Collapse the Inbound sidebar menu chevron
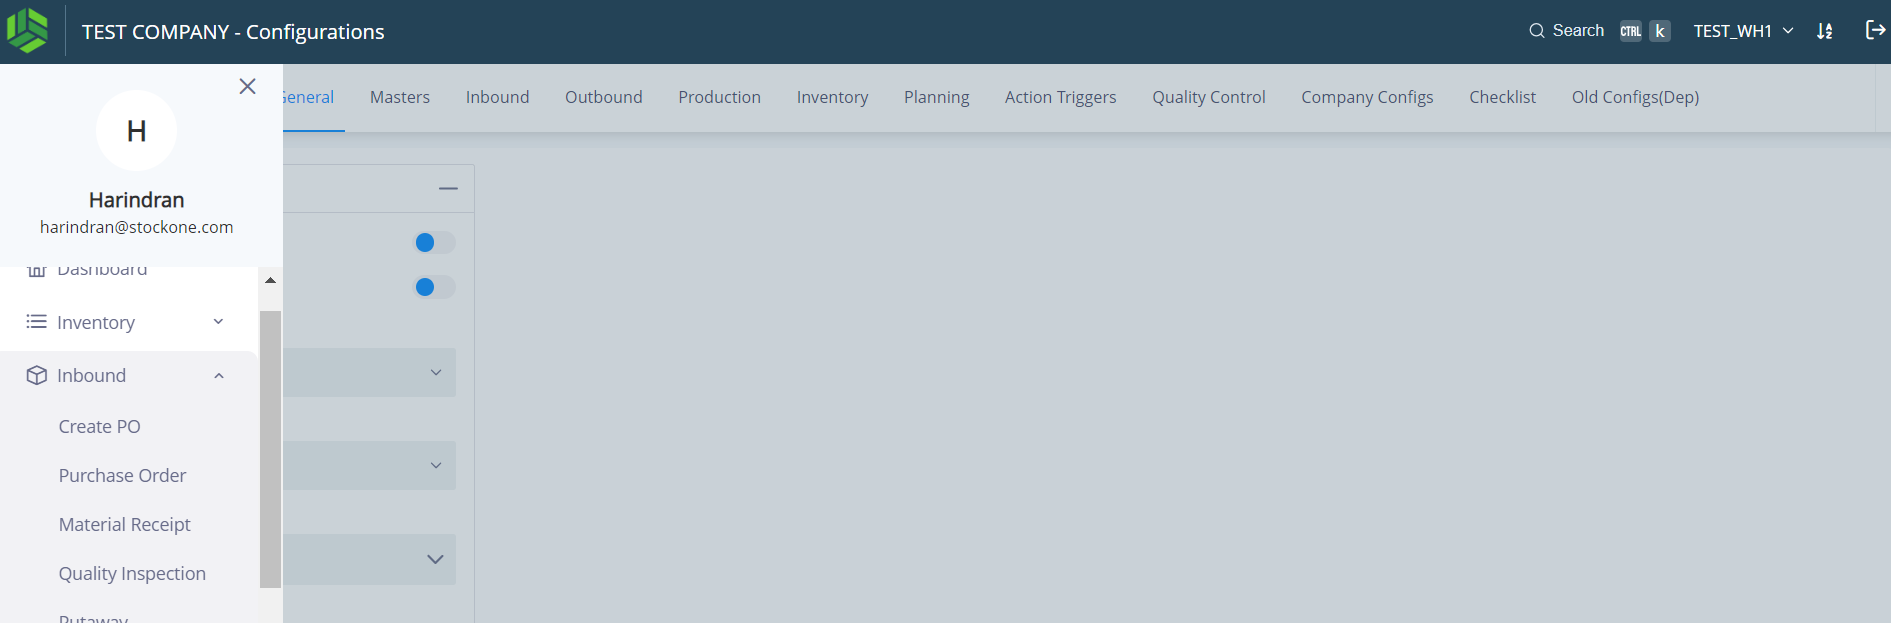 (218, 376)
